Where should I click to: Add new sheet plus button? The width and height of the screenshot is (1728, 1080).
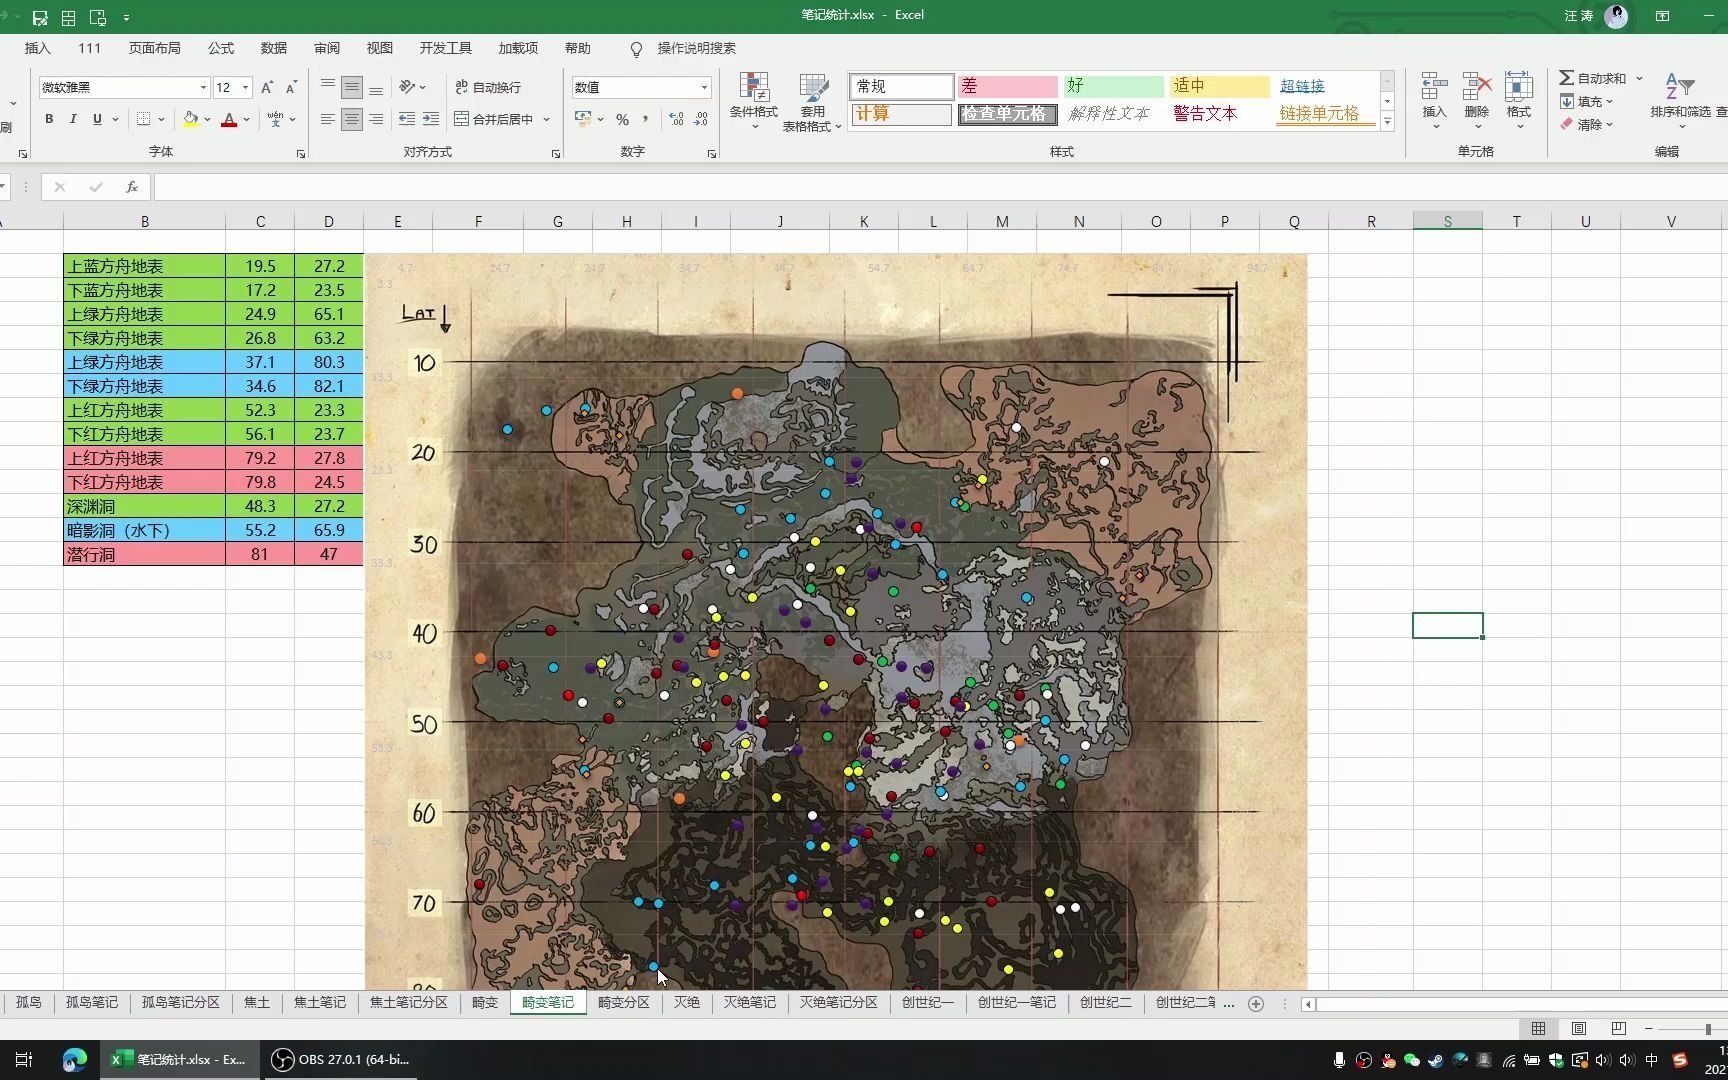pyautogui.click(x=1256, y=1003)
